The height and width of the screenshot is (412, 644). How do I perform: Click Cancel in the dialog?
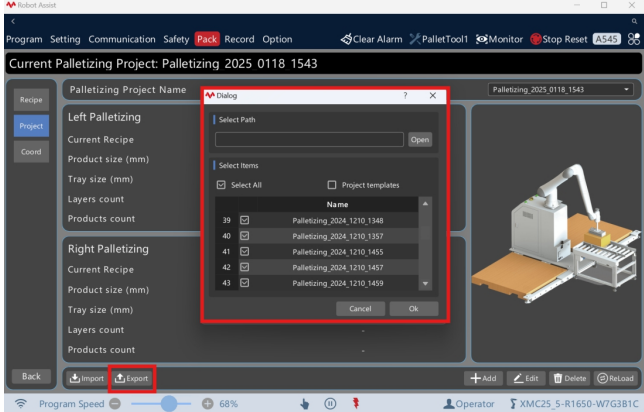click(360, 308)
